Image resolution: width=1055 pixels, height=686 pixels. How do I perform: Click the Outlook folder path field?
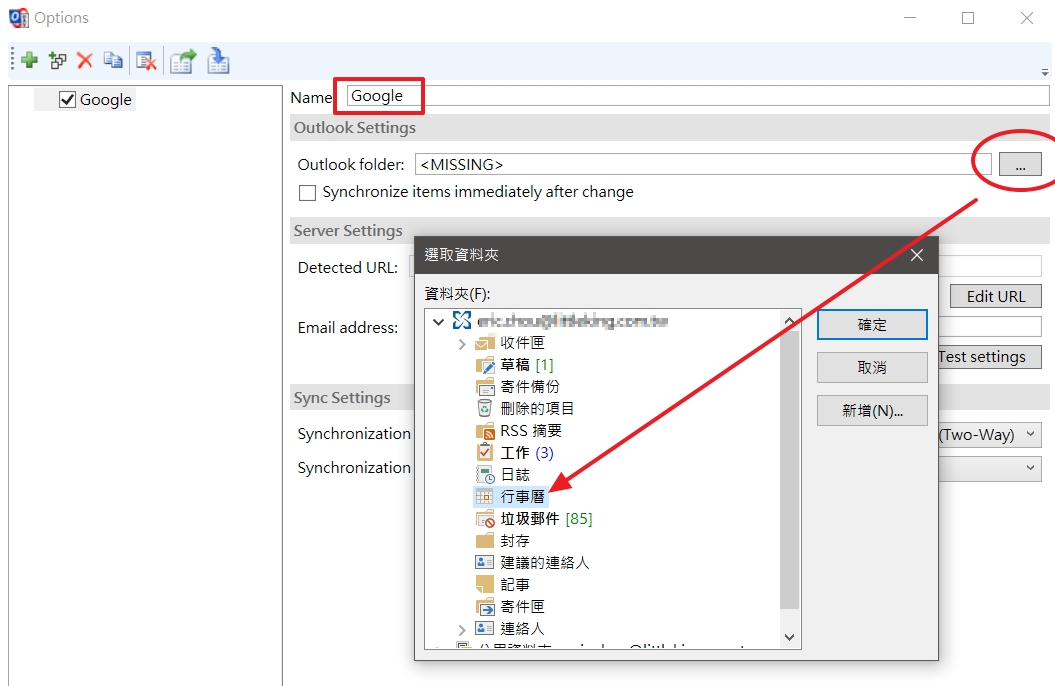tap(703, 164)
